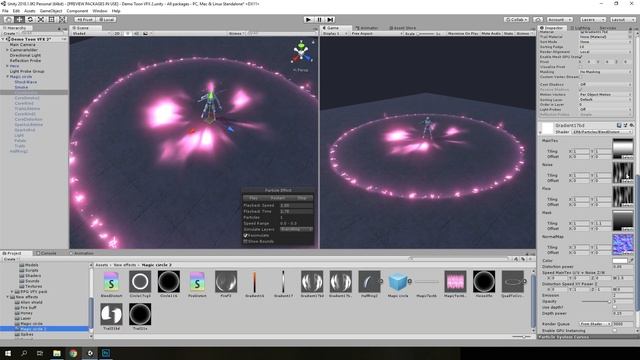Open File Explorer from taskbar
The image size is (640, 360).
57,353
